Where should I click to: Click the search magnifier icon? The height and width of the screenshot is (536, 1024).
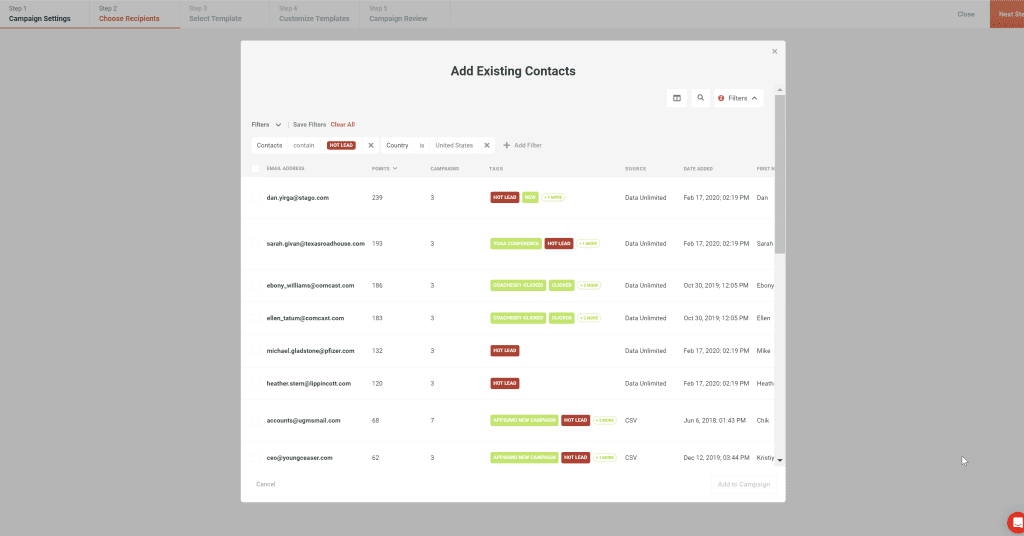[700, 98]
